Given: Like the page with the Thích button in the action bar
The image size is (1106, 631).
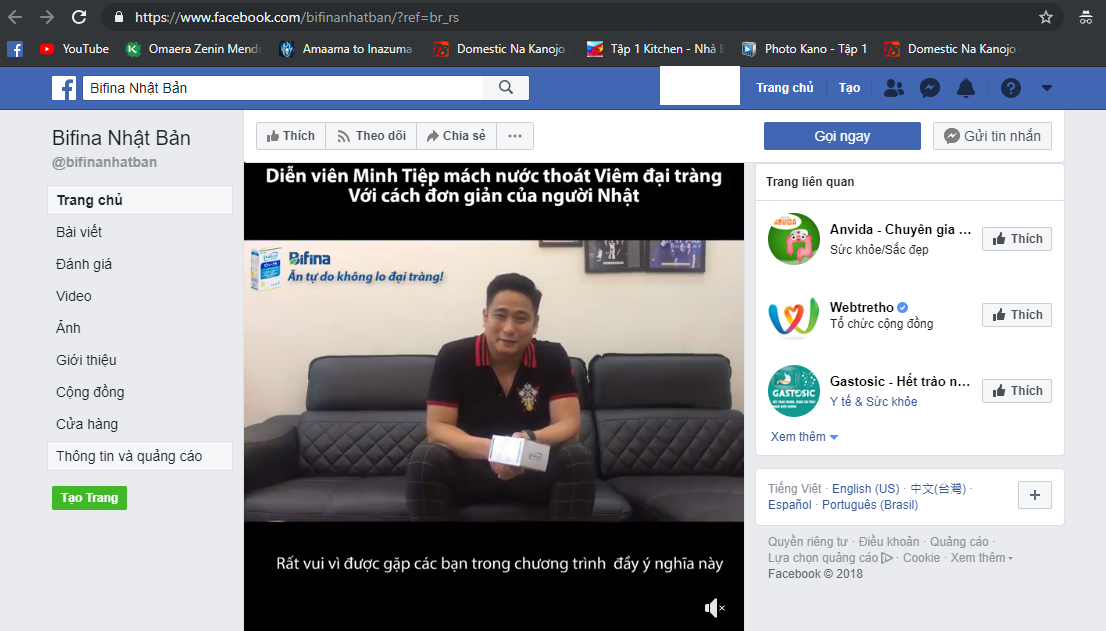Looking at the screenshot, I should tap(291, 136).
